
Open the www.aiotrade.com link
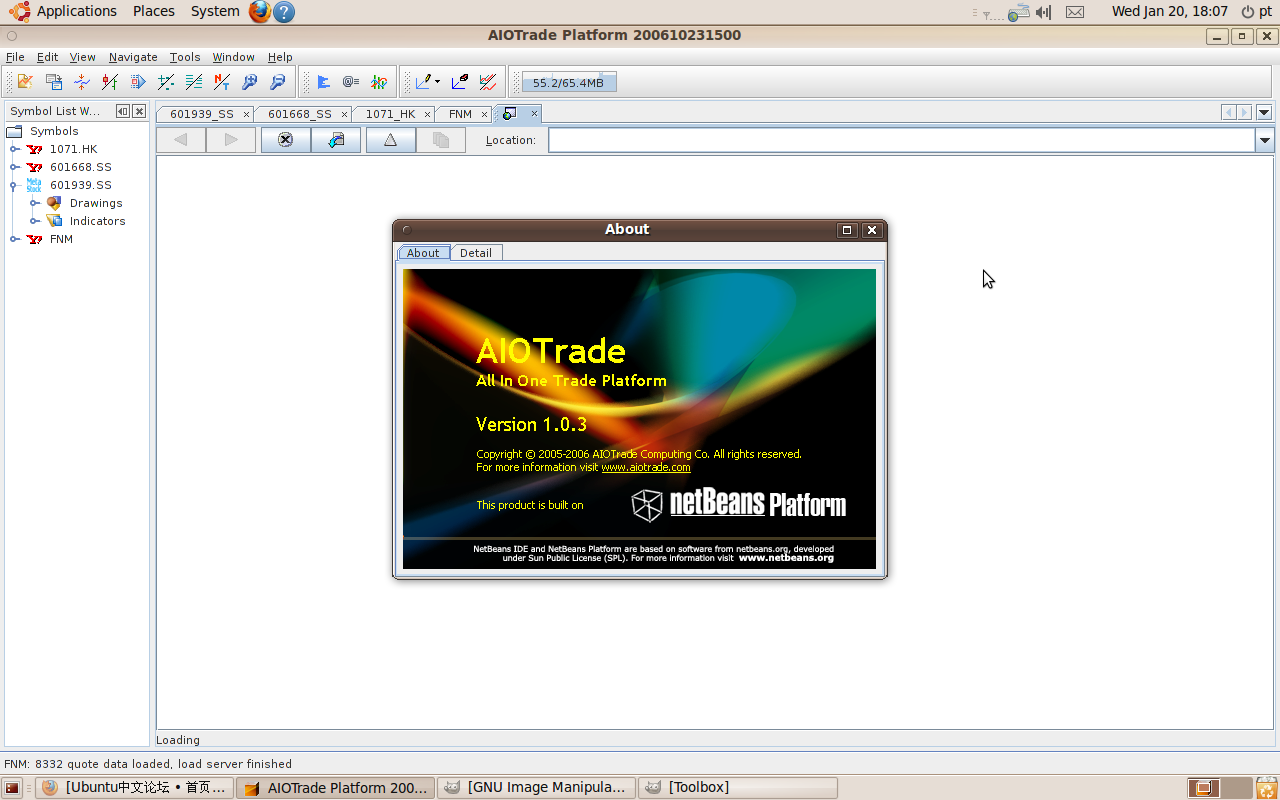coord(646,467)
